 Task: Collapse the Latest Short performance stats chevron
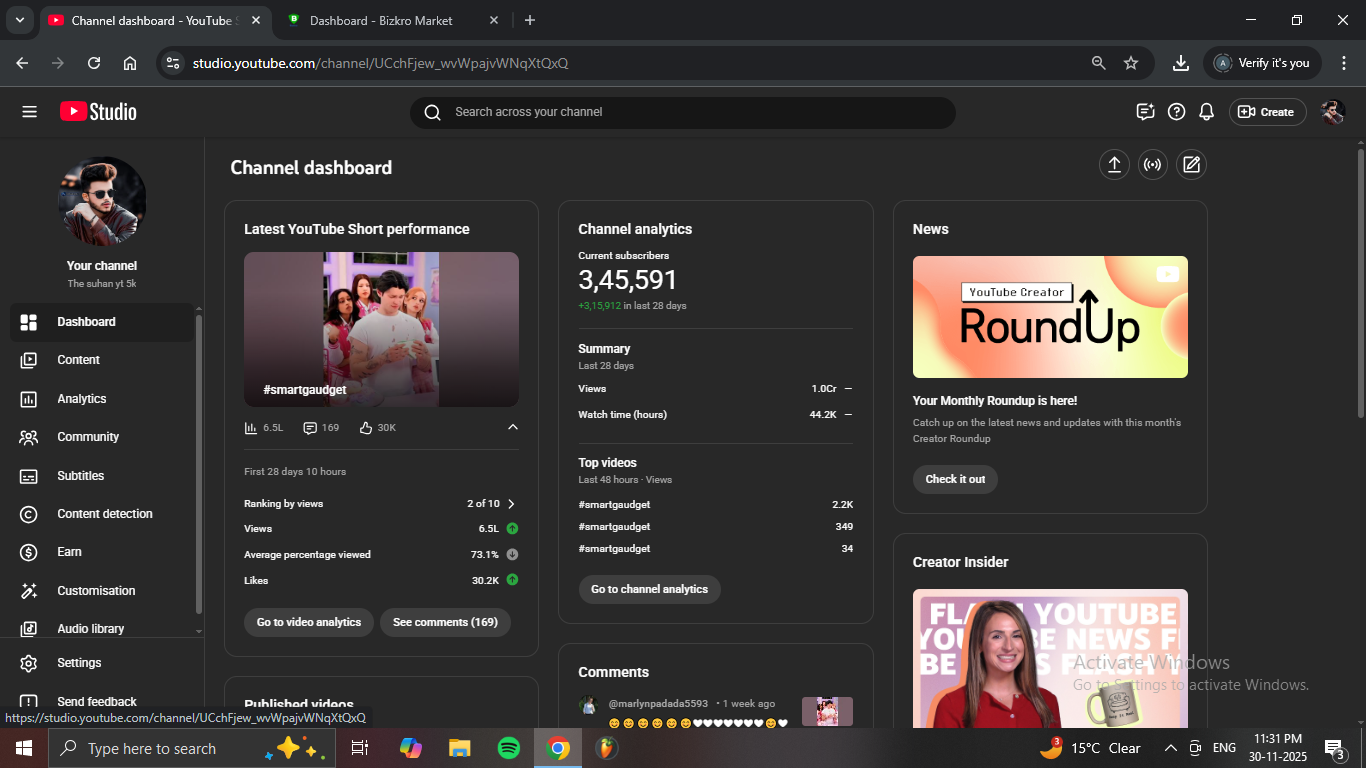(513, 427)
